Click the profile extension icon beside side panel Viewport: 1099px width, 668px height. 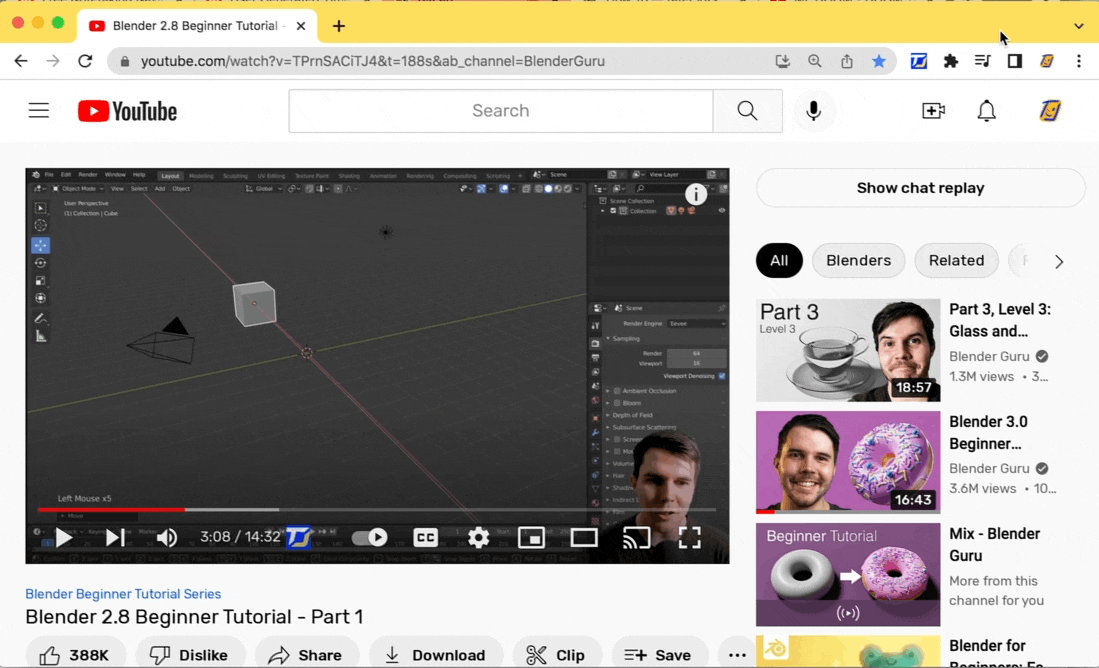click(x=1046, y=61)
